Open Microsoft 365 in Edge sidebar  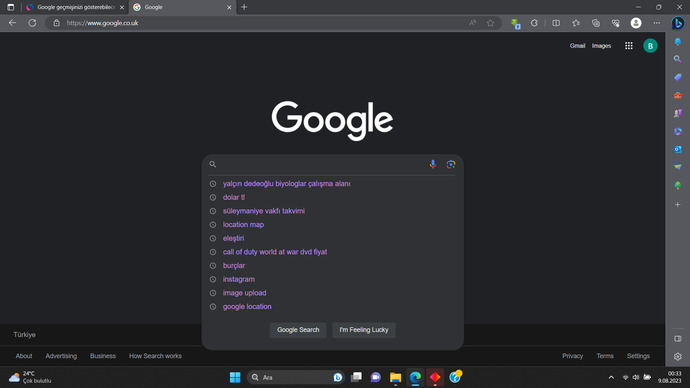[678, 131]
